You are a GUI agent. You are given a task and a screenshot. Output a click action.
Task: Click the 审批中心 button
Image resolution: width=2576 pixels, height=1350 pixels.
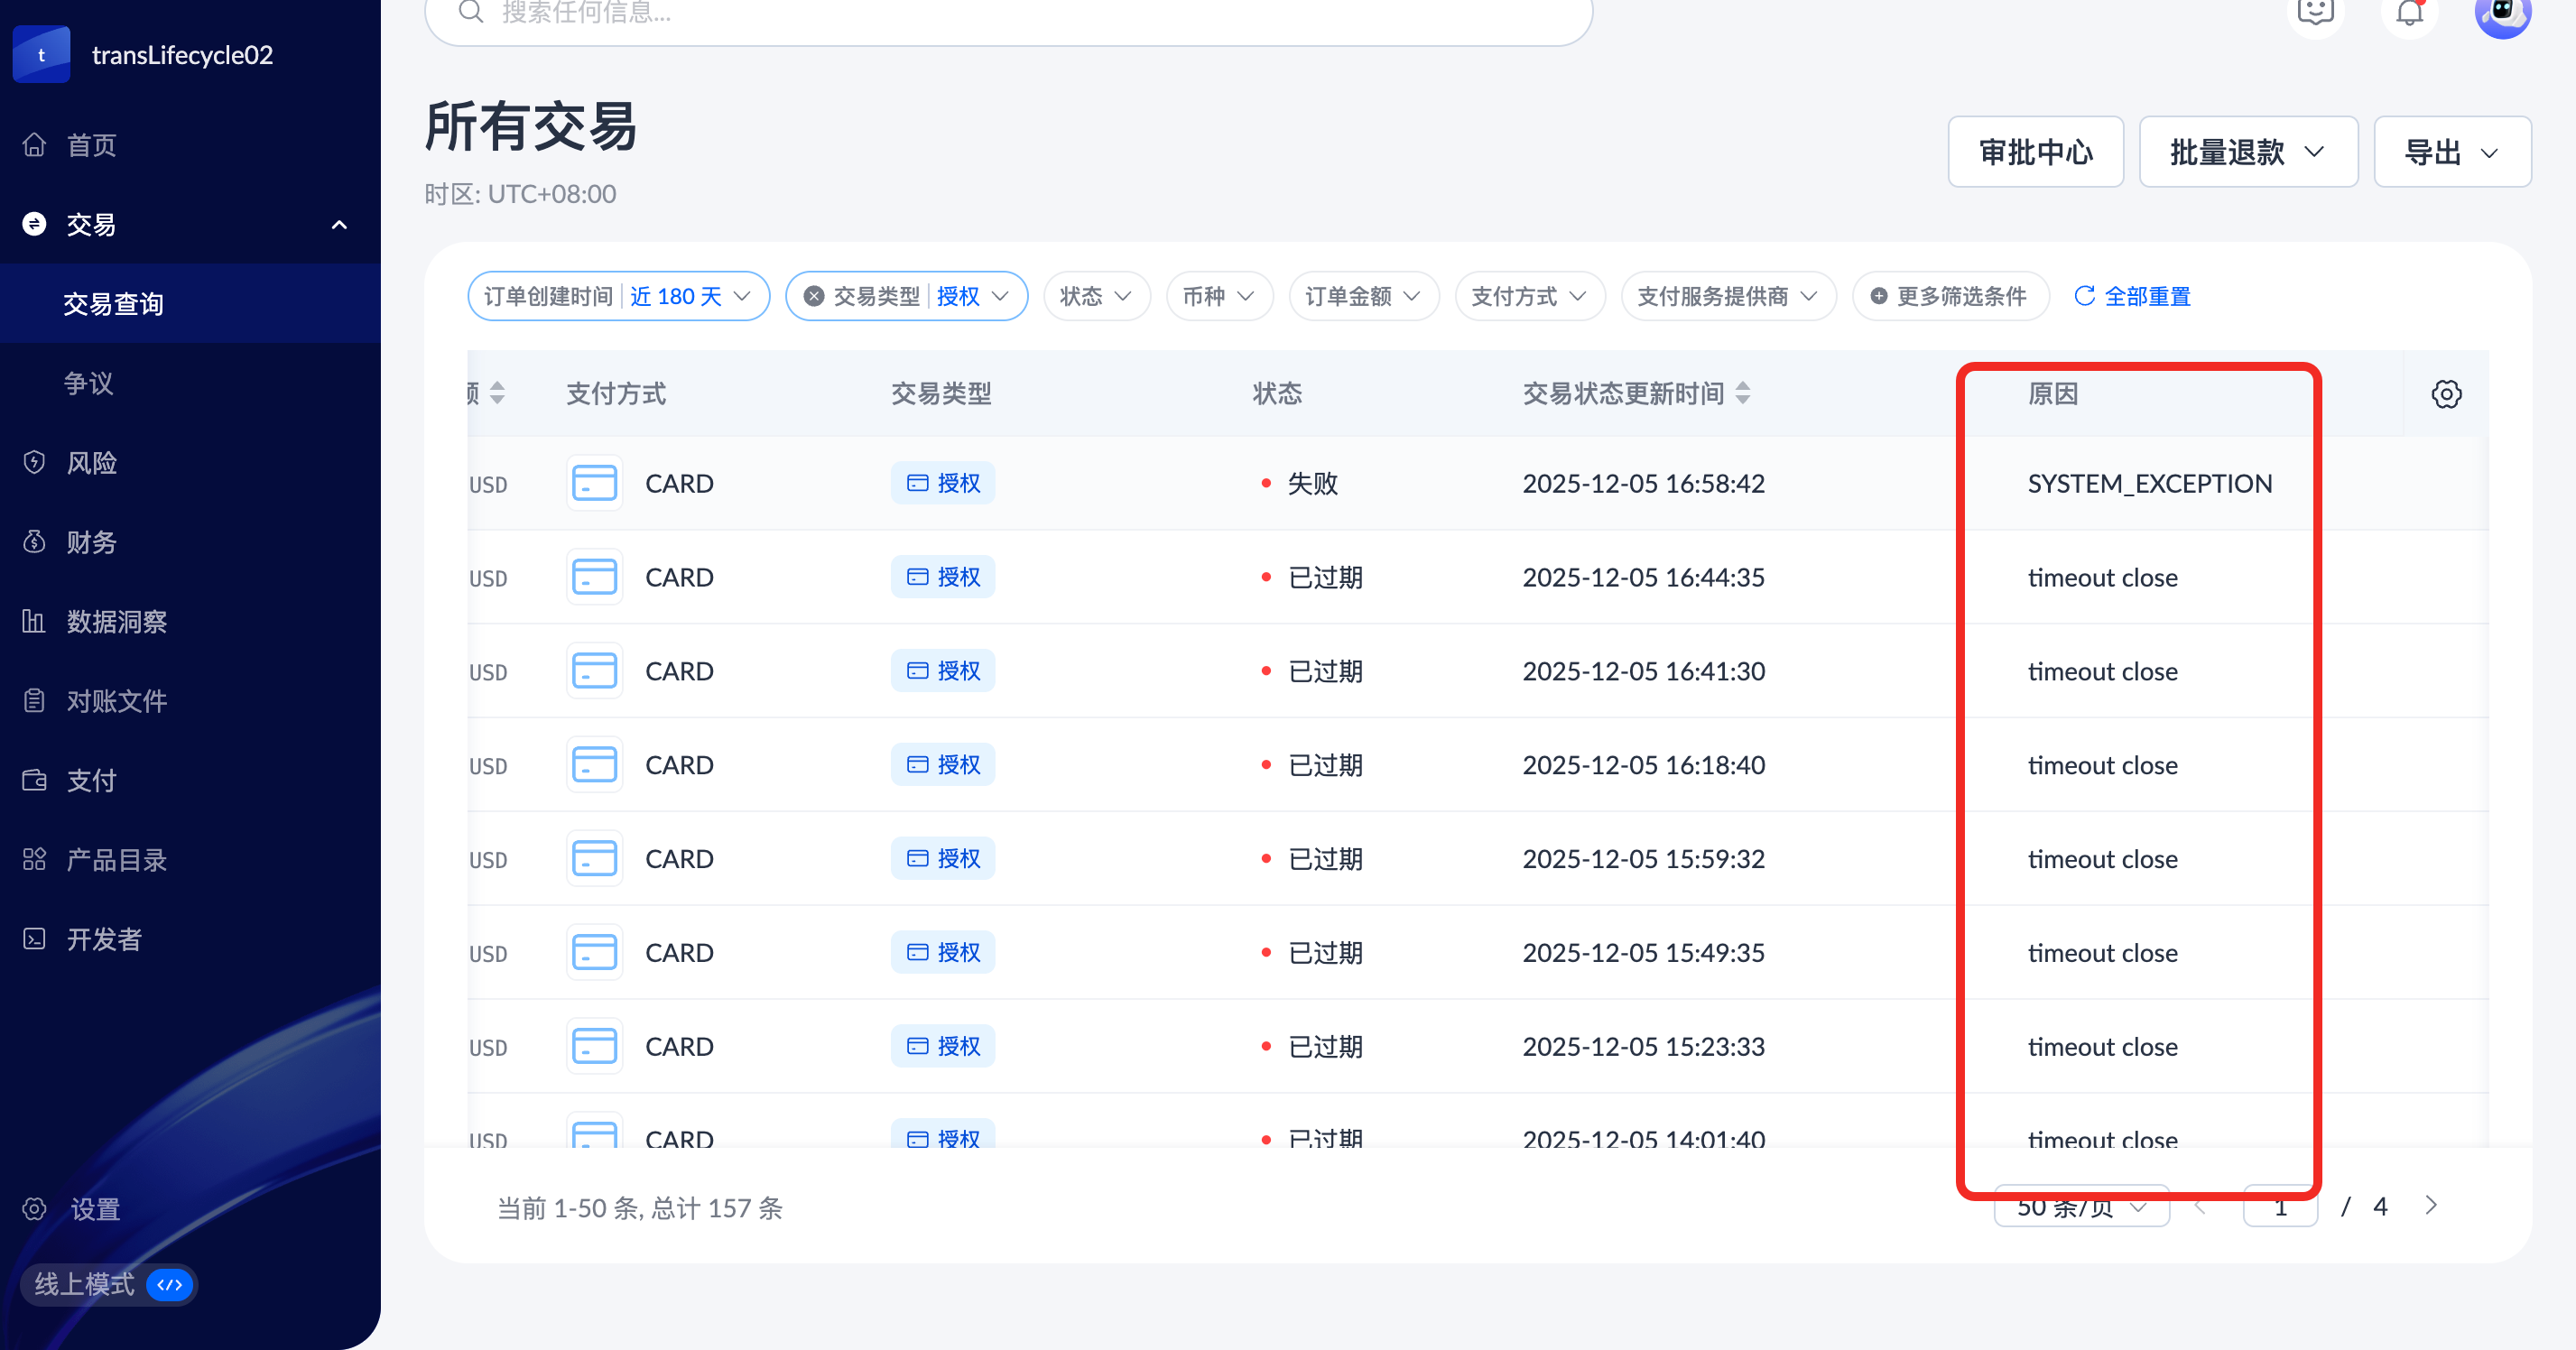click(2035, 152)
